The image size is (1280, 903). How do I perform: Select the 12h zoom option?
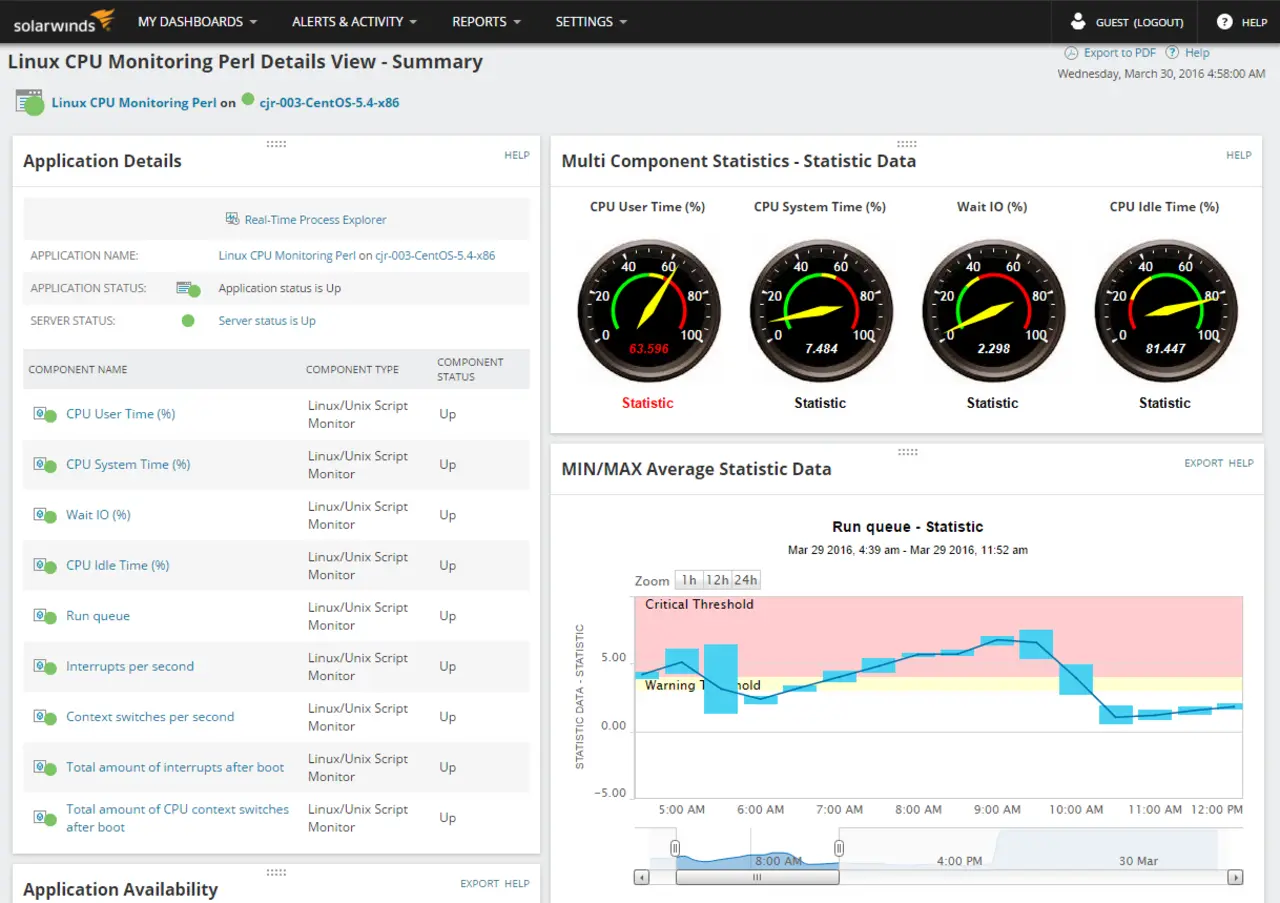717,580
